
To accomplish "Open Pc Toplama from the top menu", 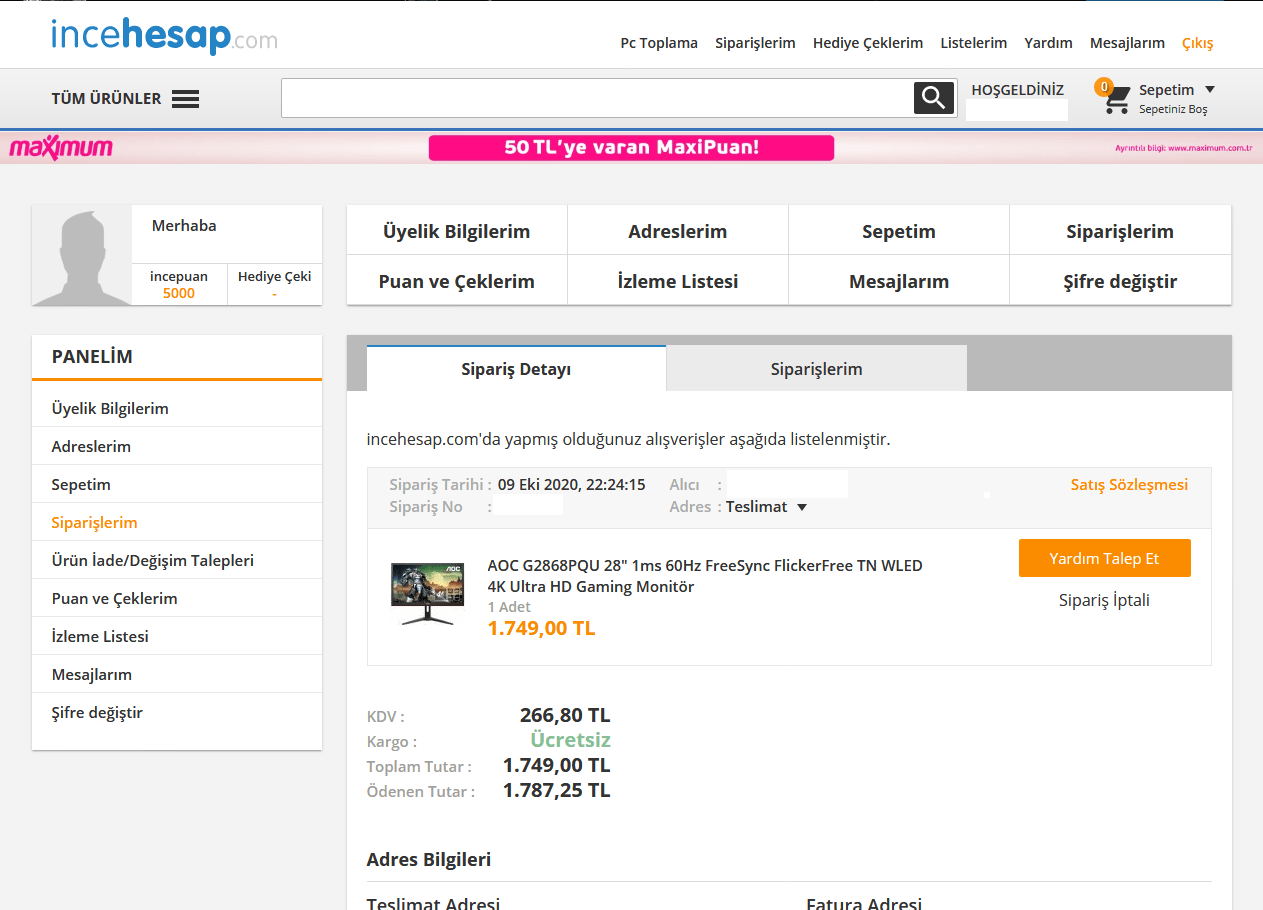I will point(659,43).
